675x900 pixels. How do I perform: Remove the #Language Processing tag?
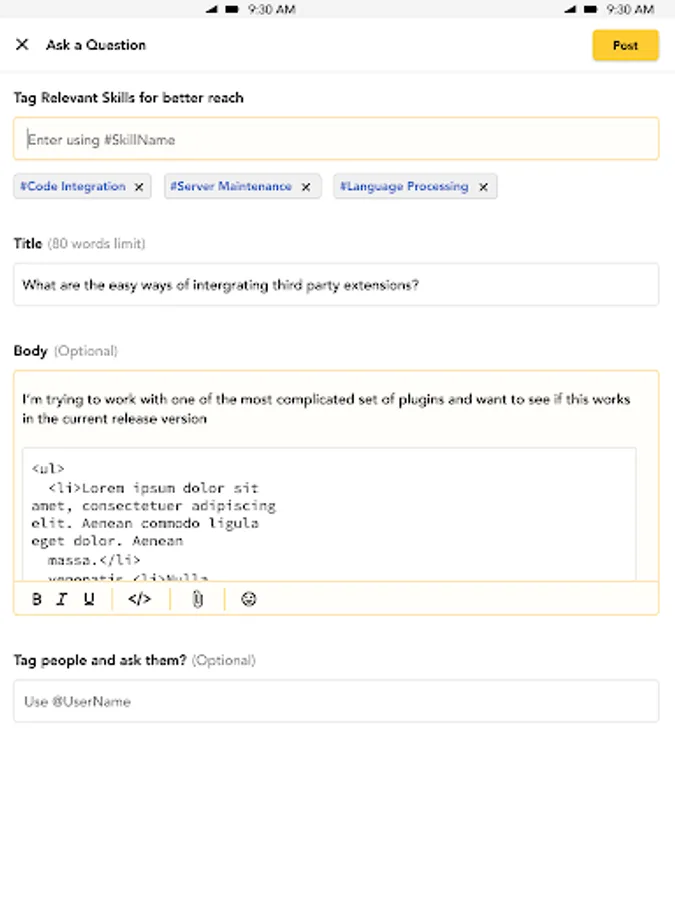point(483,187)
